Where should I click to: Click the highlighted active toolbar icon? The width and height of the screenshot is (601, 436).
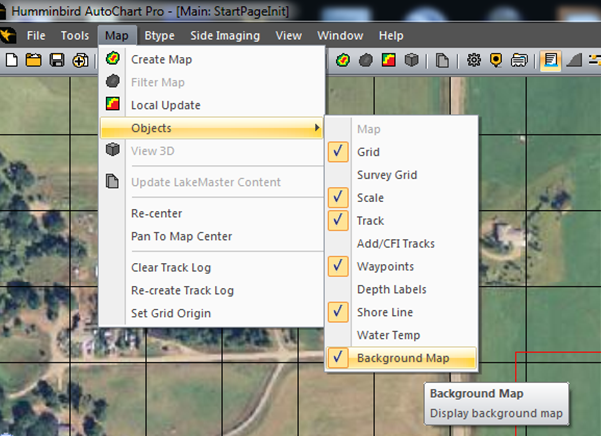coord(551,61)
